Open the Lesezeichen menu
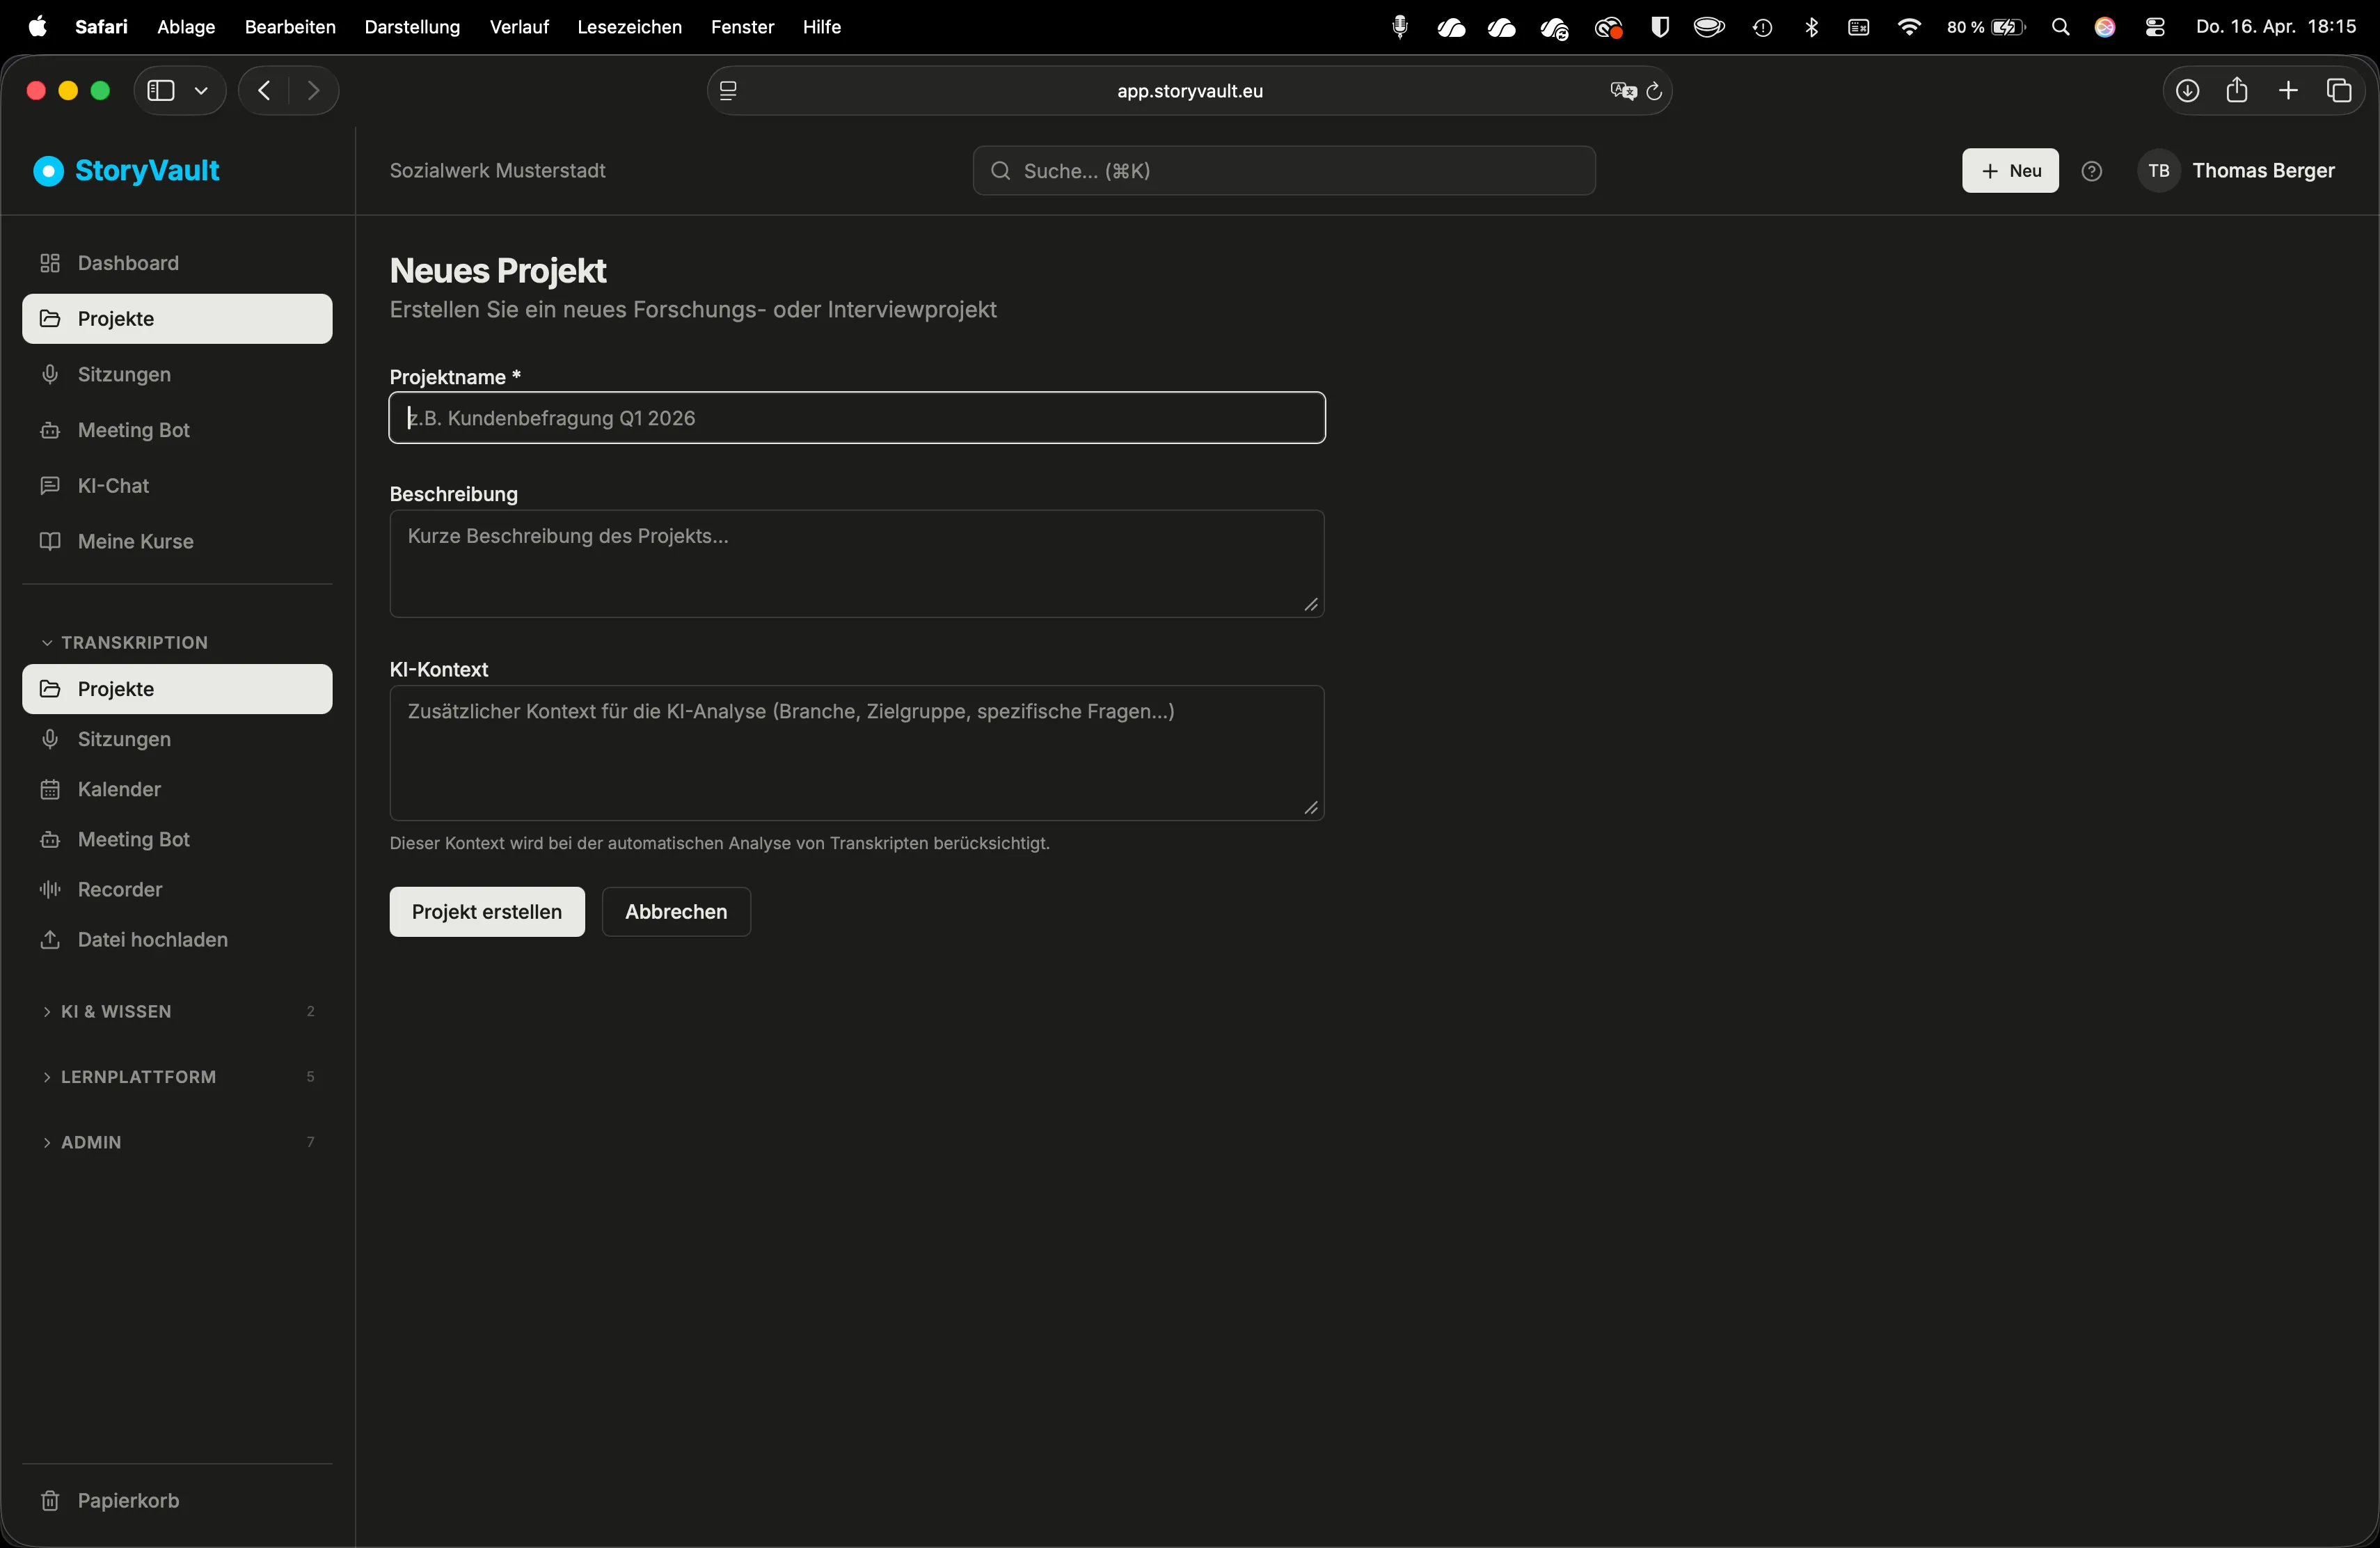This screenshot has width=2380, height=1548. 630,27
